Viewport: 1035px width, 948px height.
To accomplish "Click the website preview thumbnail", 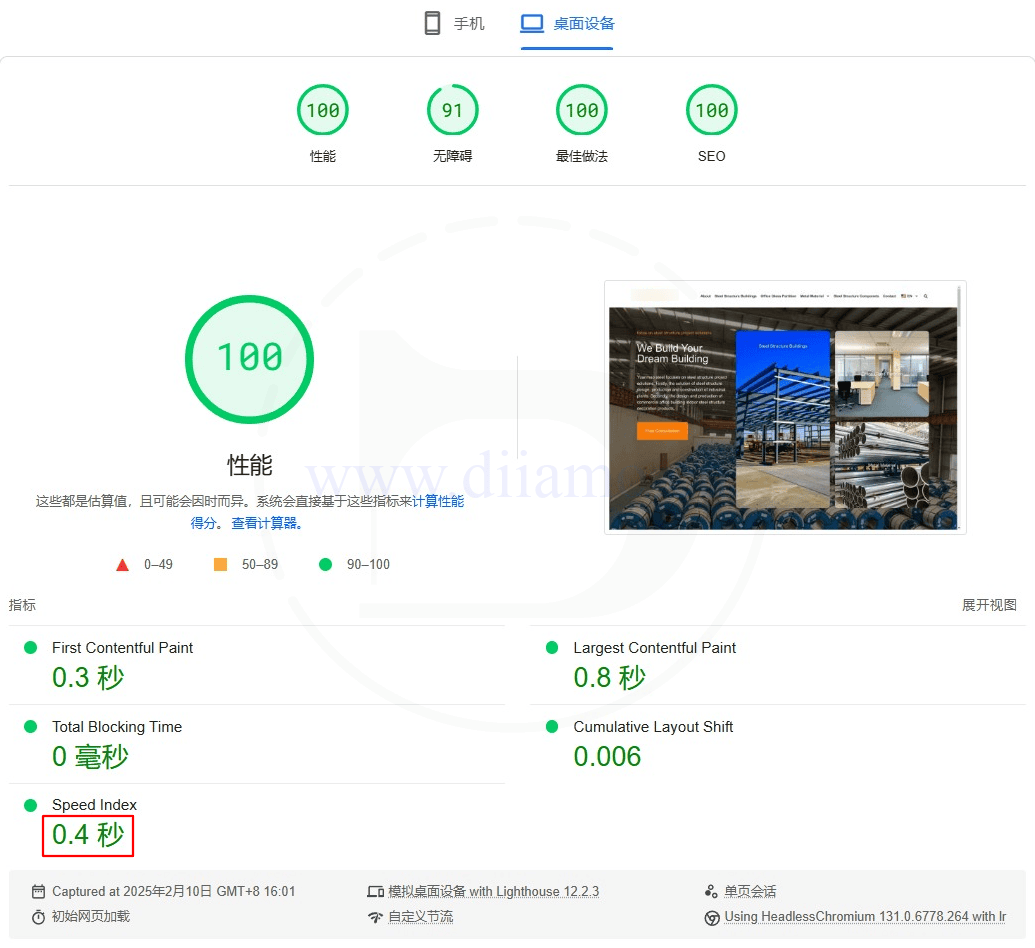I will 784,407.
